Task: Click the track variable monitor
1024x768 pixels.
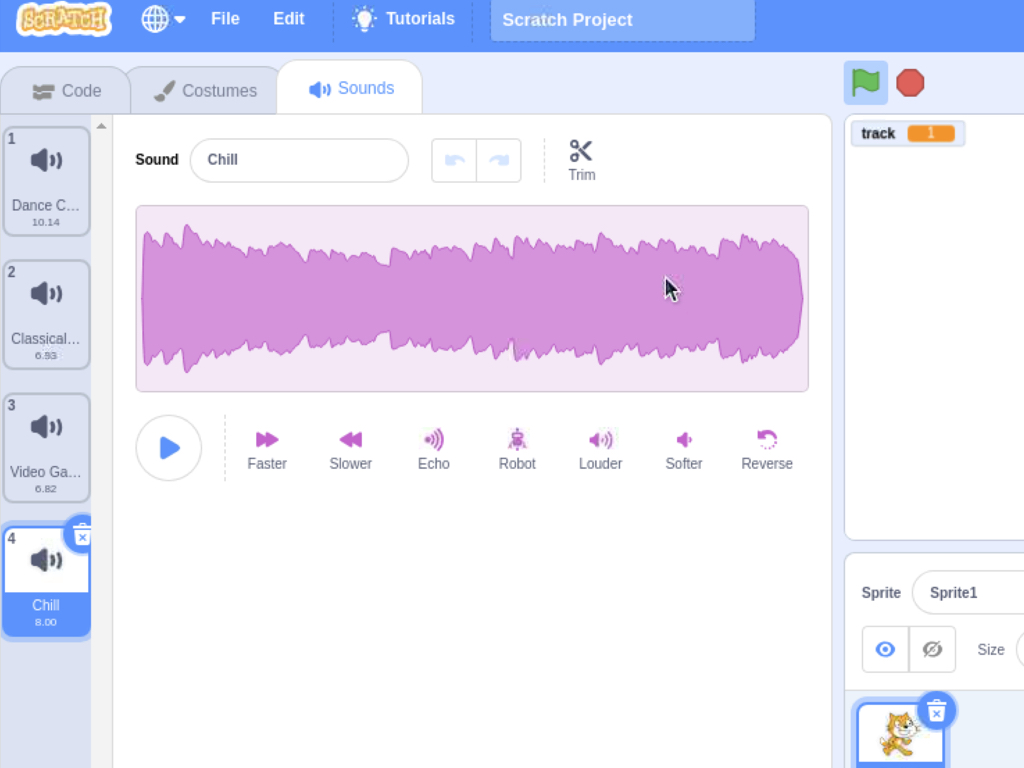Action: [908, 133]
